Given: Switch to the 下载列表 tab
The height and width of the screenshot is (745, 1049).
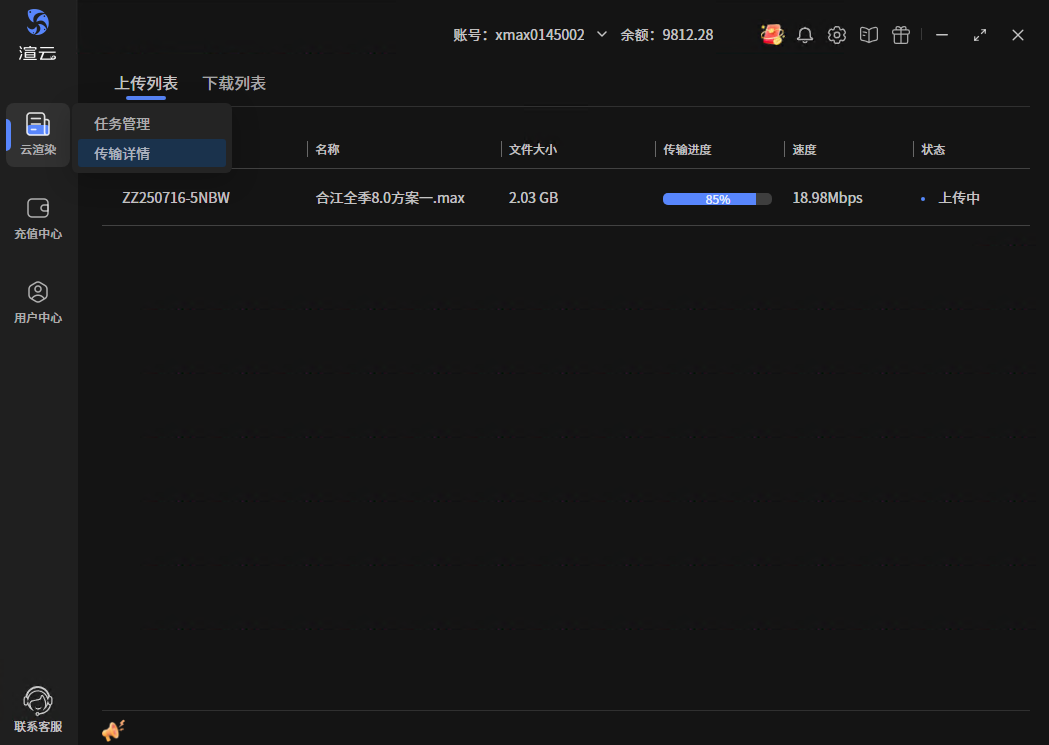Looking at the screenshot, I should point(234,83).
